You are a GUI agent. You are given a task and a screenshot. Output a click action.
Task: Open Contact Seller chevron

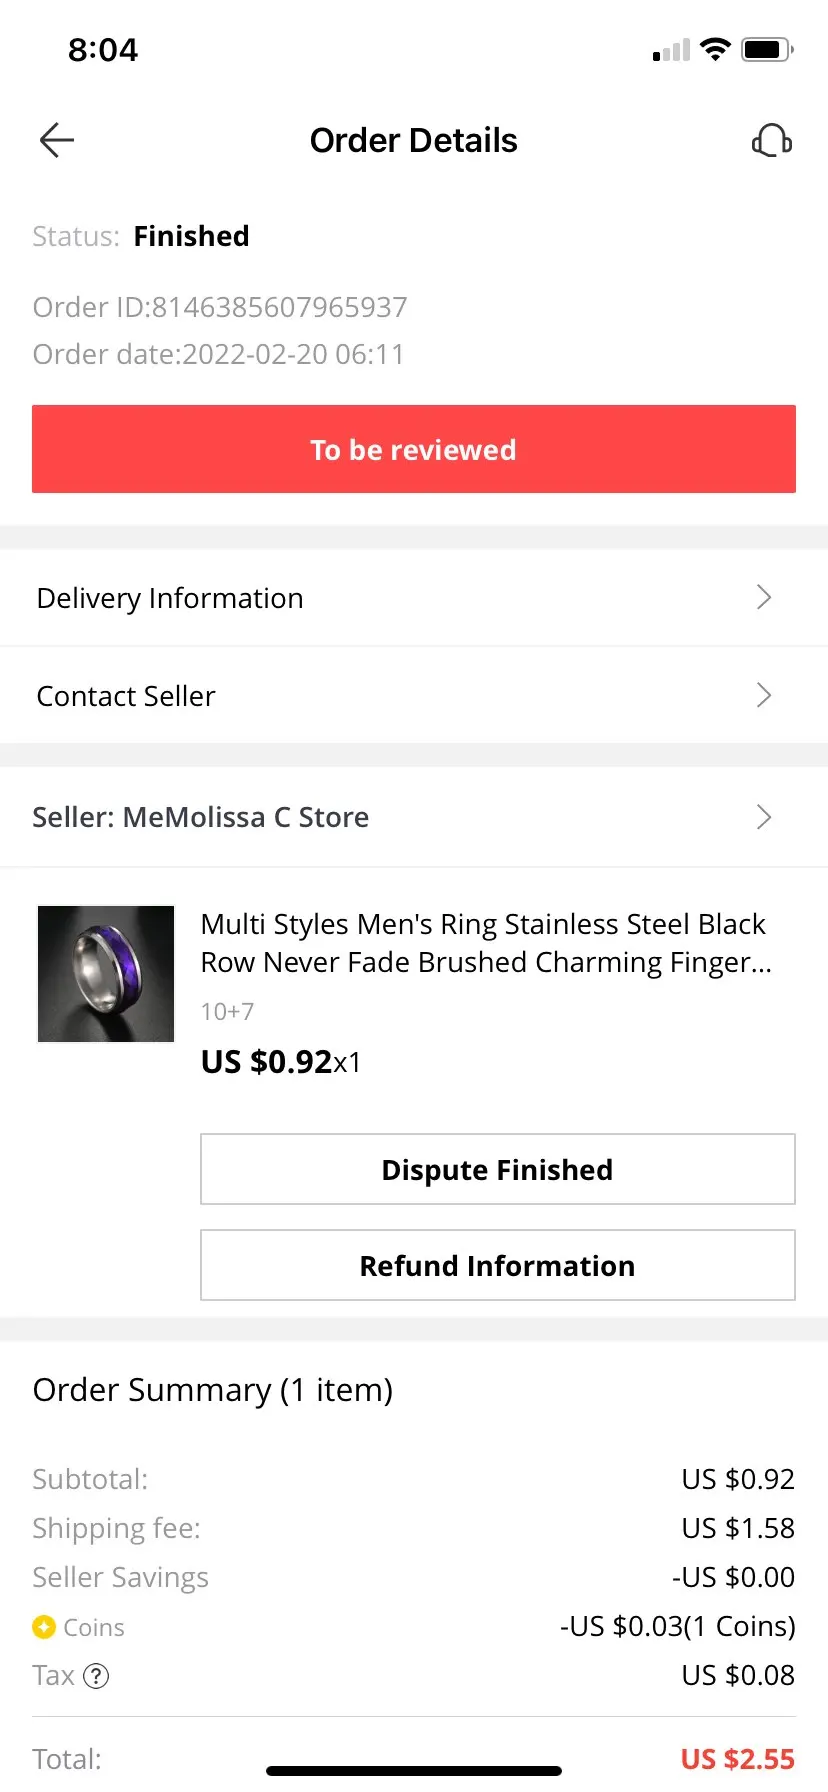pyautogui.click(x=764, y=696)
